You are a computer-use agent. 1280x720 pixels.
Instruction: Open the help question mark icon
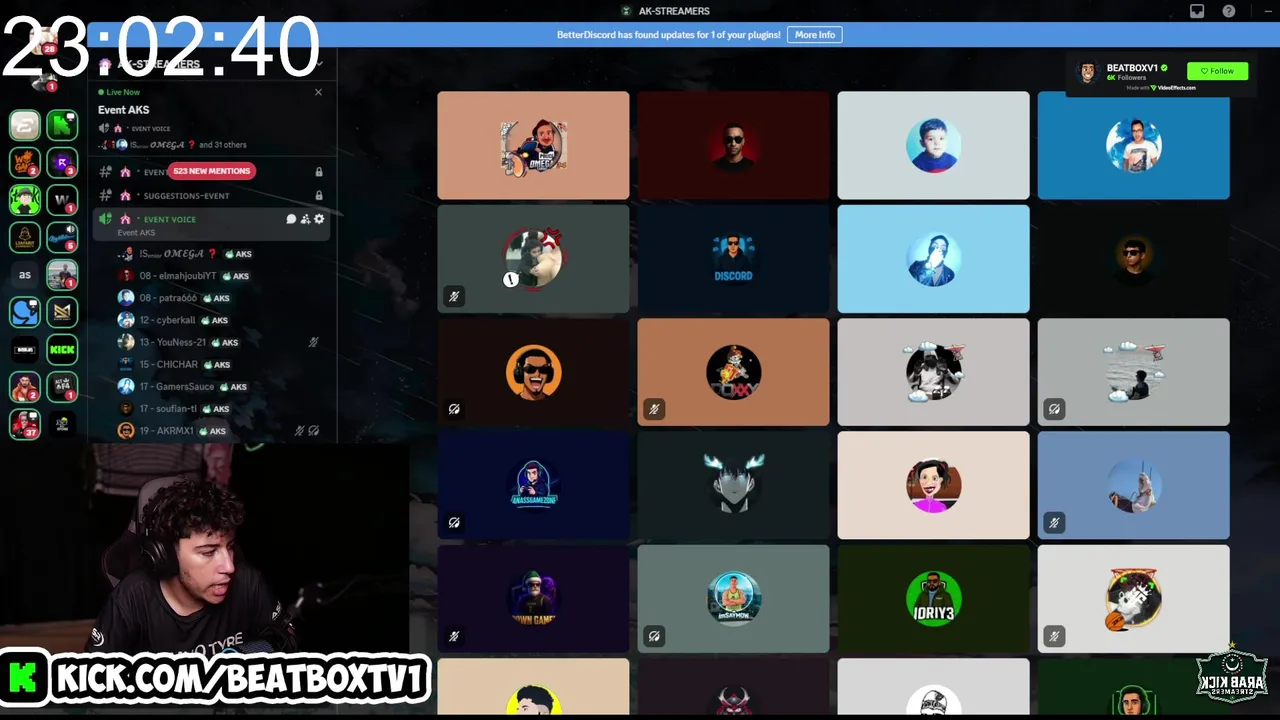[1229, 11]
